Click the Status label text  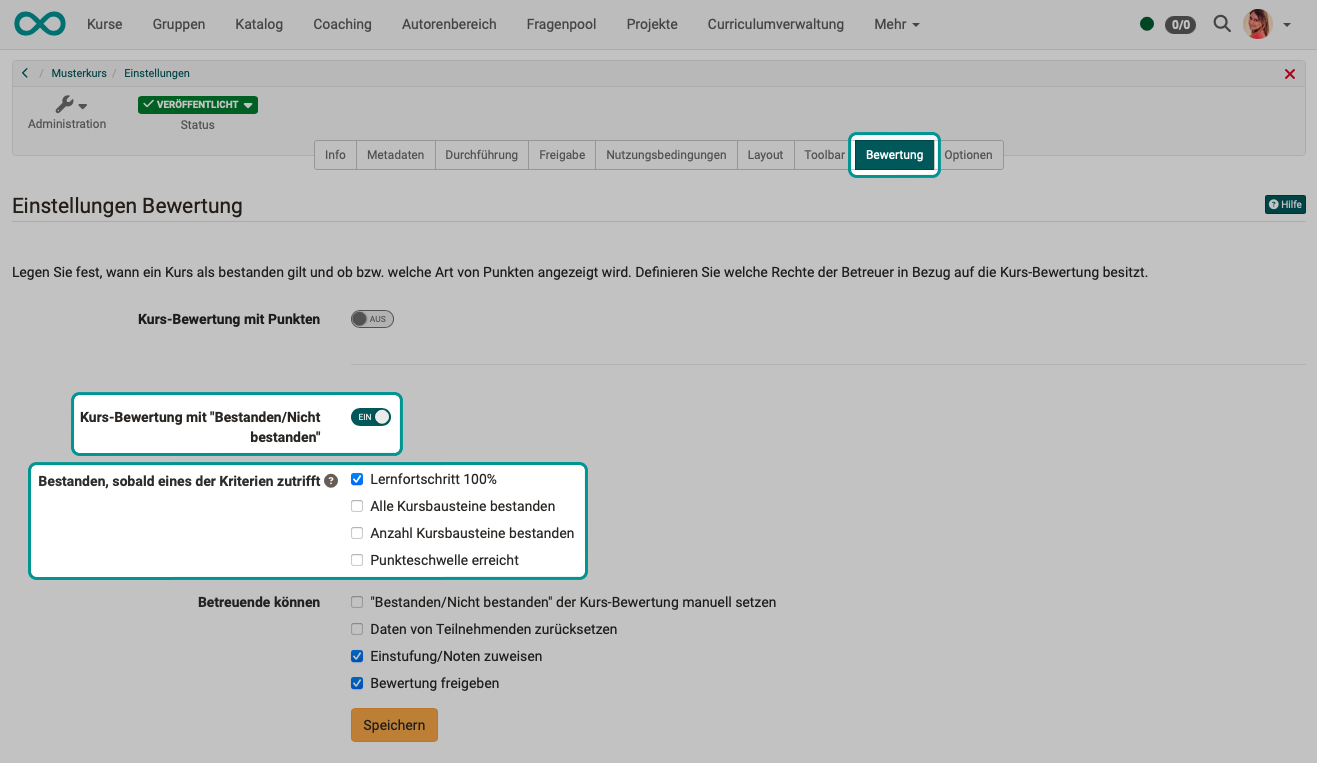click(198, 125)
